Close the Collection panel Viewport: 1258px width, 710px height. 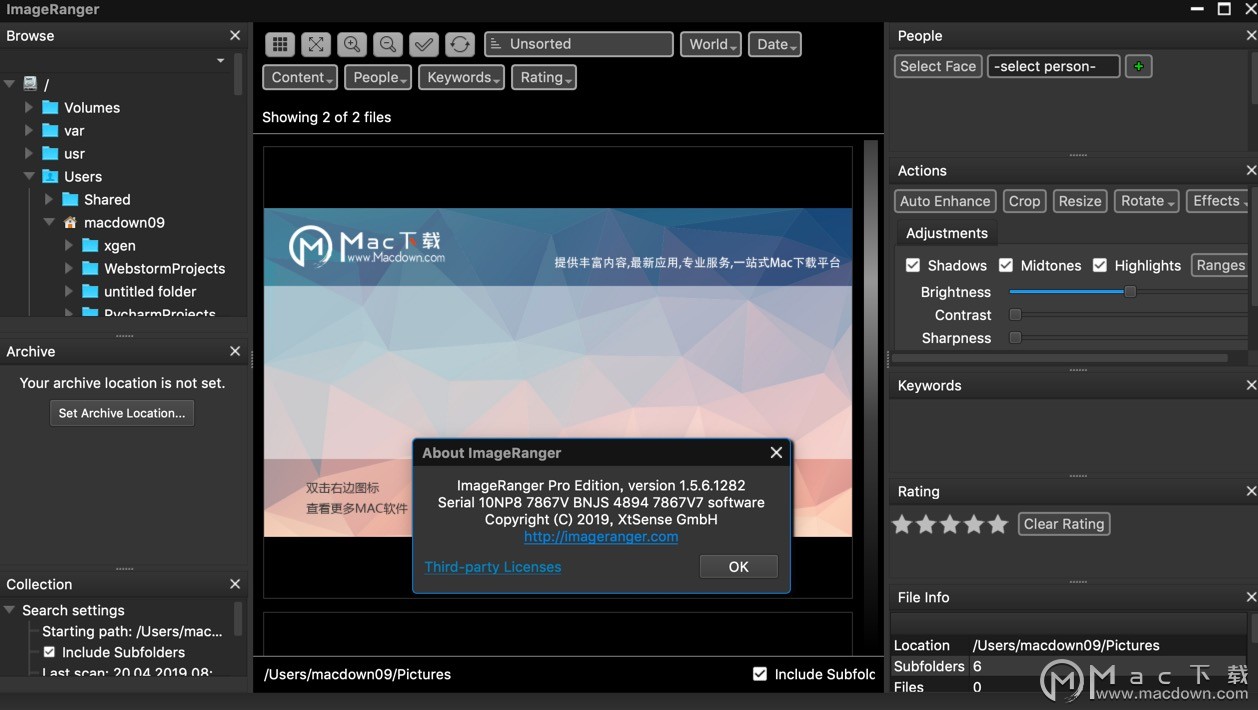(x=235, y=584)
